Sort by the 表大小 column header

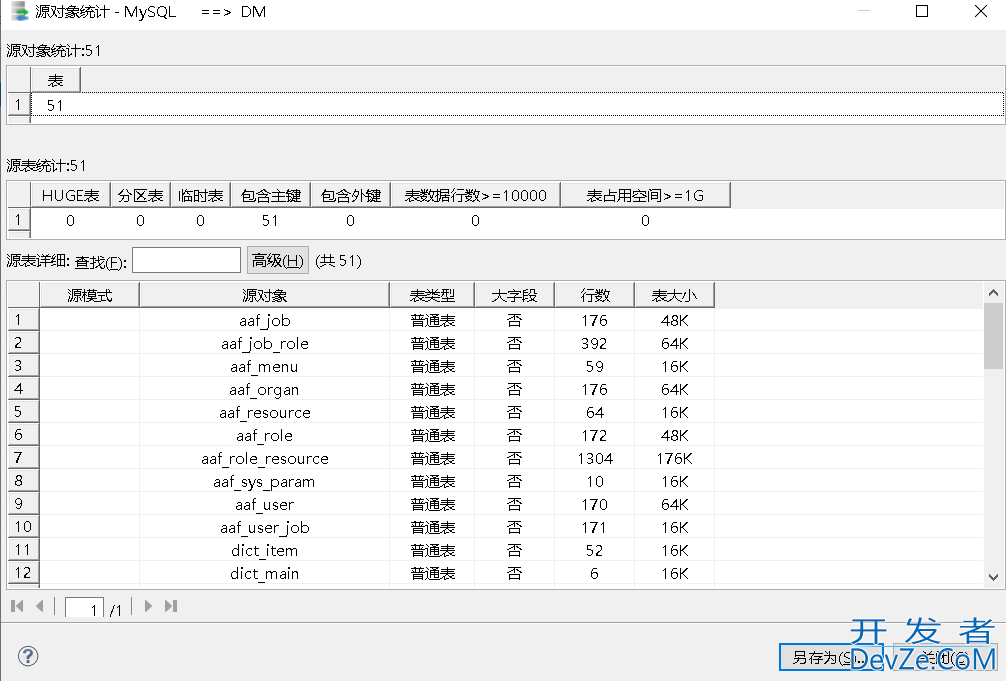(x=674, y=295)
